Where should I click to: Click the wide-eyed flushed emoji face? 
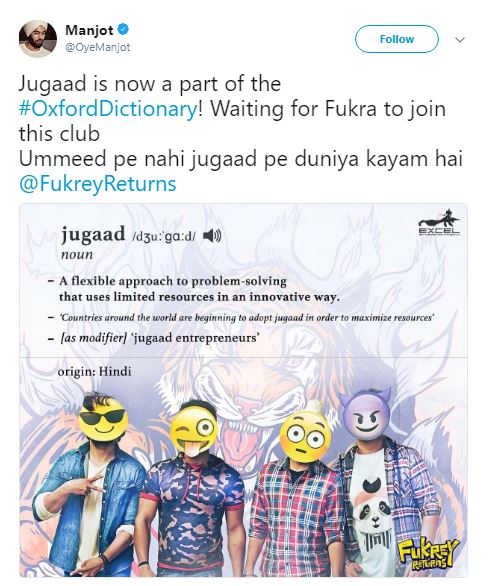(x=306, y=436)
